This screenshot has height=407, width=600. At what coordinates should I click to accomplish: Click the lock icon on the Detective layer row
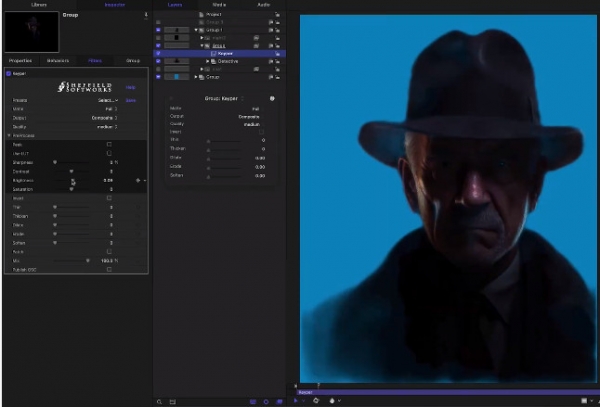[277, 61]
